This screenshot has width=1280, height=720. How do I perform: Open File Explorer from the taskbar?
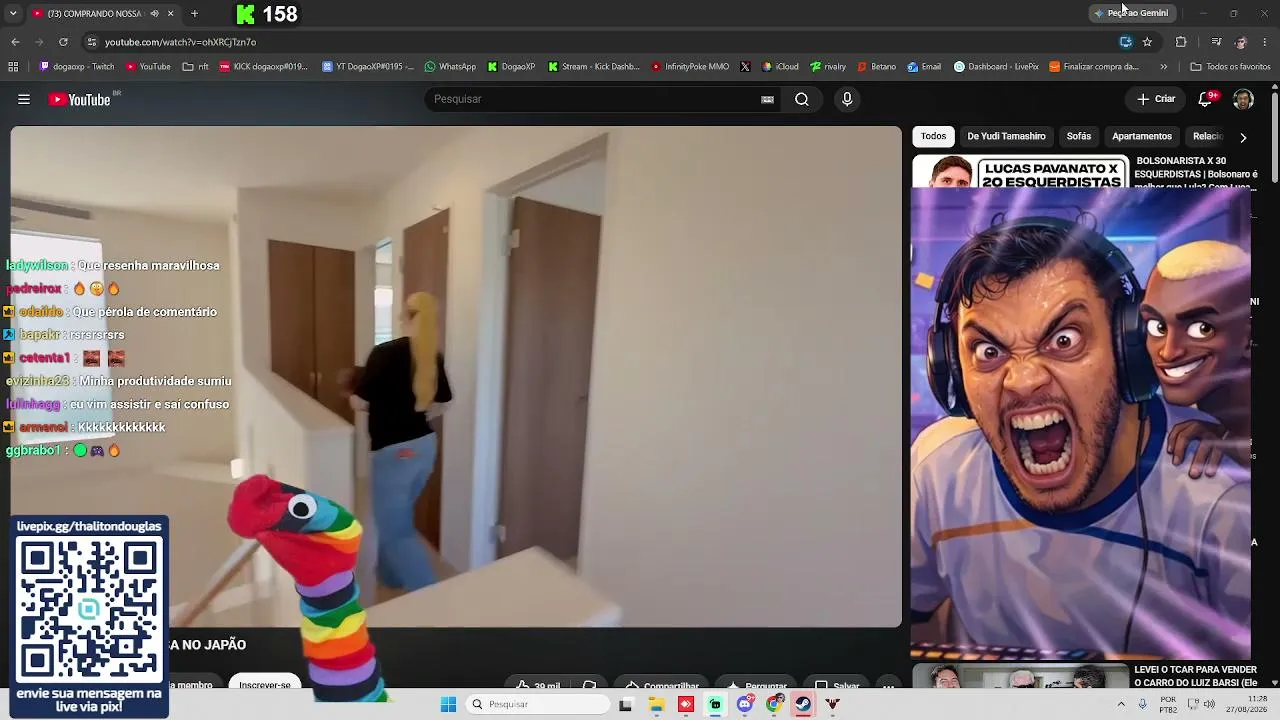tap(656, 704)
